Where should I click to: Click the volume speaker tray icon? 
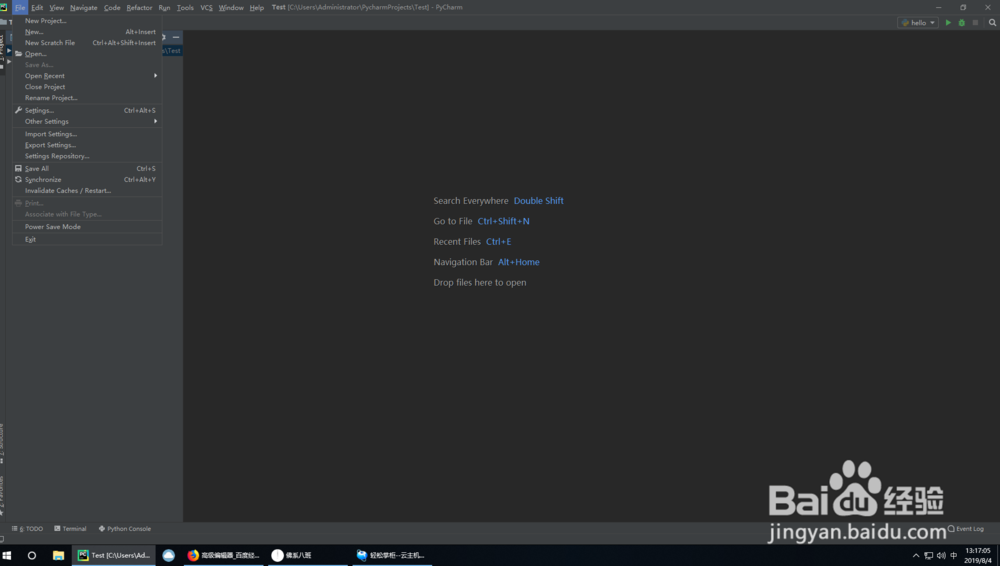(x=941, y=555)
